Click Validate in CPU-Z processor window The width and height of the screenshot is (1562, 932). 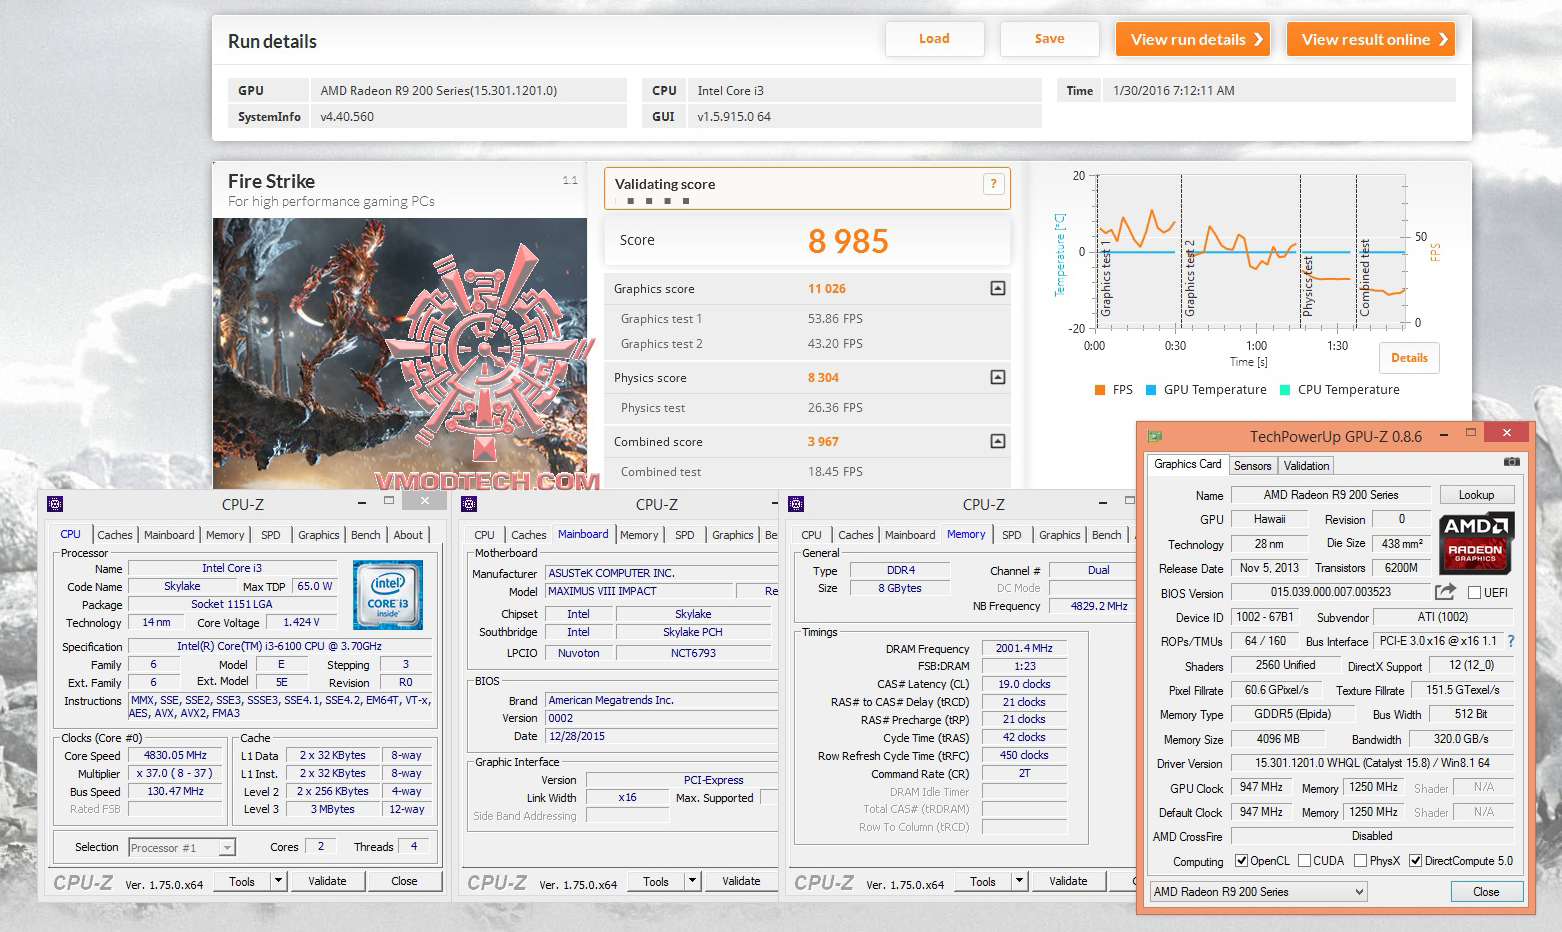pos(327,881)
